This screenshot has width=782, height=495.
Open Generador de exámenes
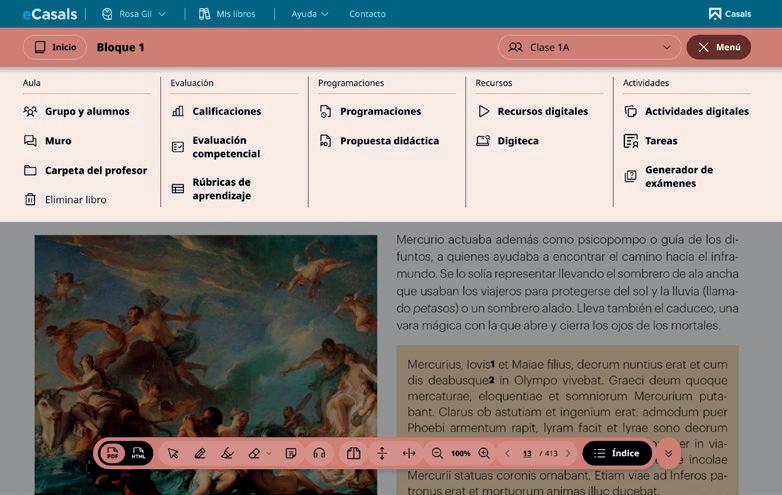679,176
